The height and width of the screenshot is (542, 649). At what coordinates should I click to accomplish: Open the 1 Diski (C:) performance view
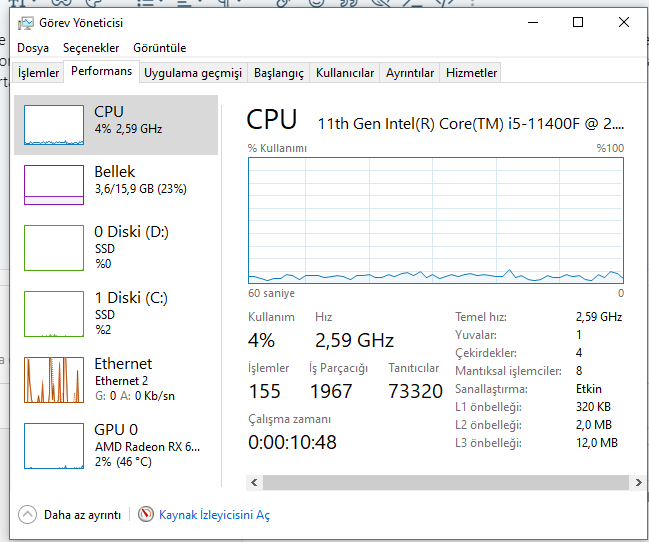pyautogui.click(x=53, y=313)
